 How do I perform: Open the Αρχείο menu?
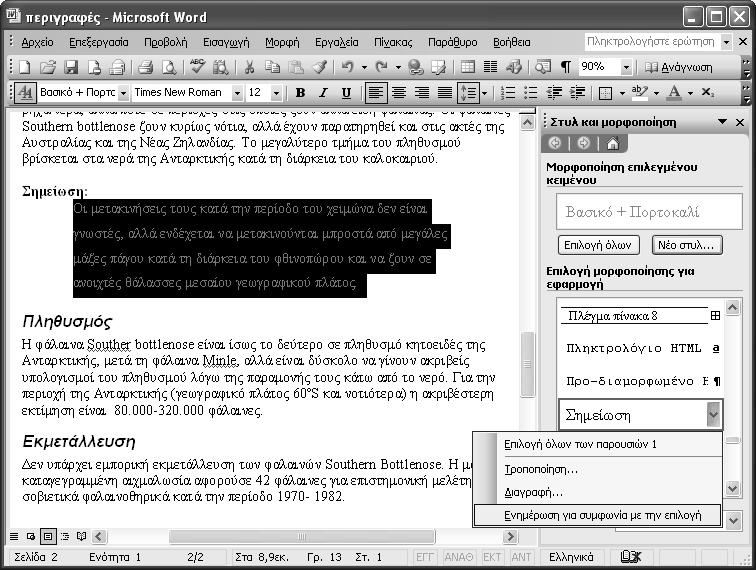coord(37,42)
